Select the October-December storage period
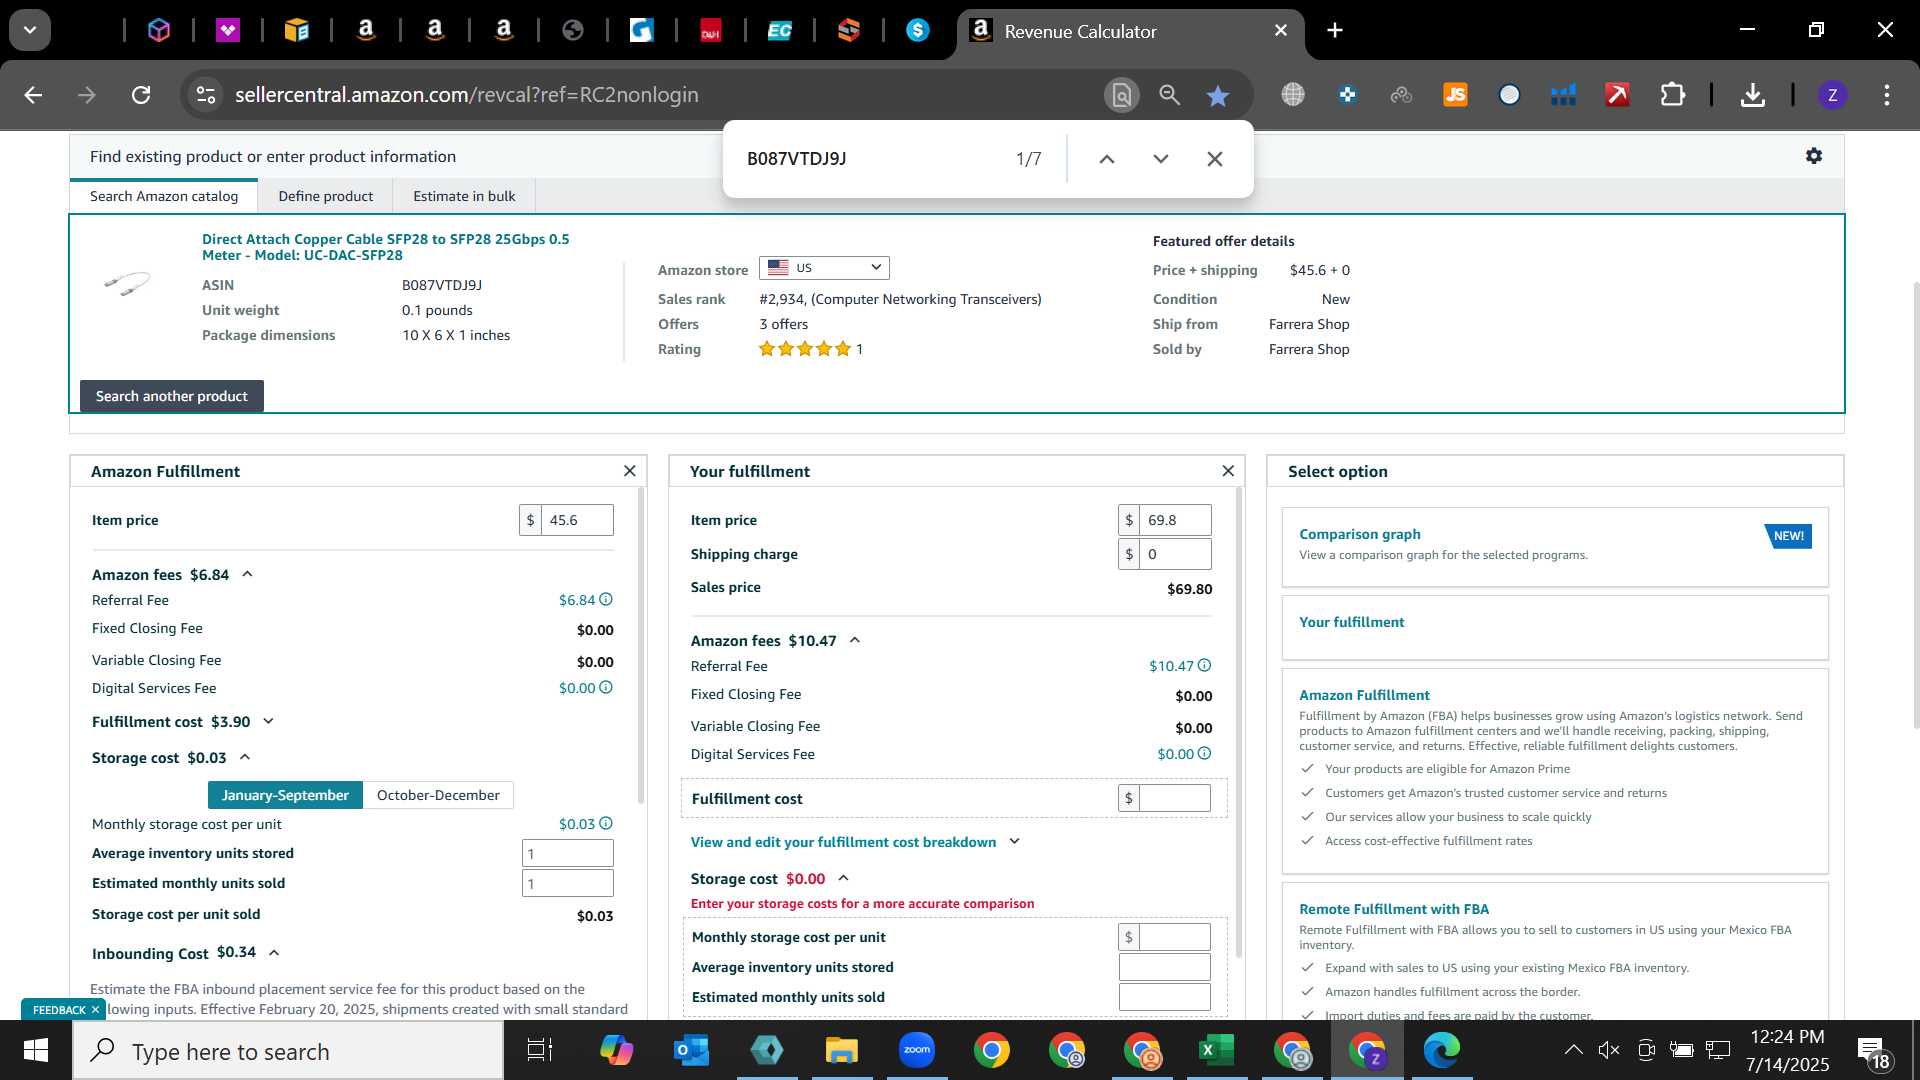 438,795
